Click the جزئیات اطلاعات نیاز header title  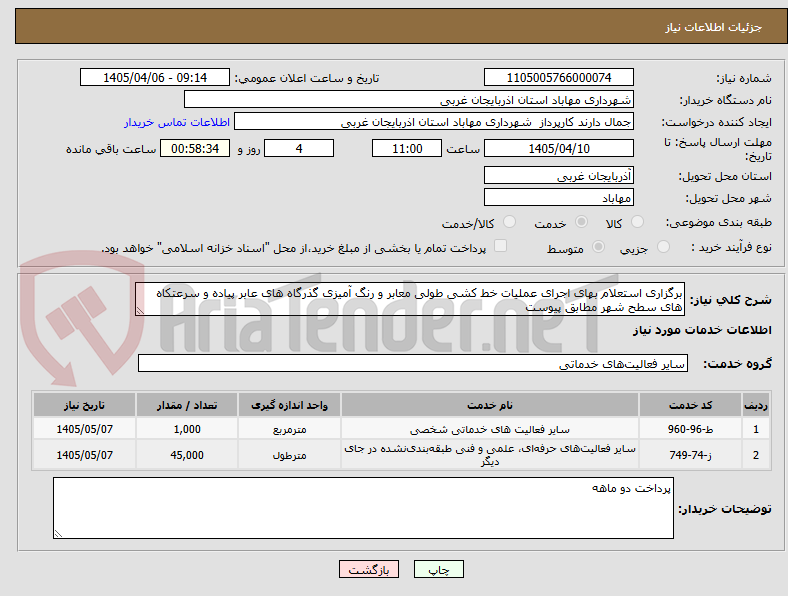714,27
